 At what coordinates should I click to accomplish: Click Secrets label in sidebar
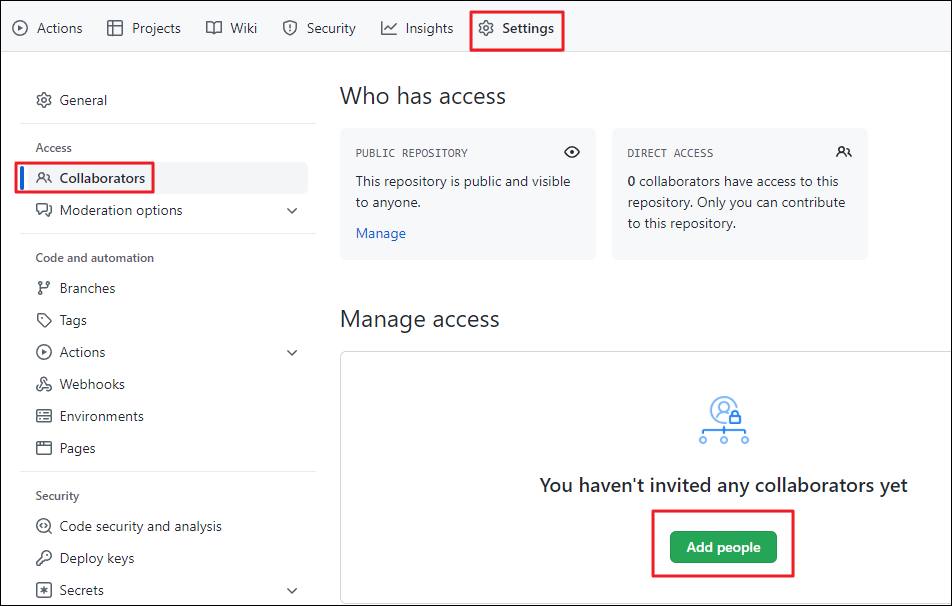81,590
